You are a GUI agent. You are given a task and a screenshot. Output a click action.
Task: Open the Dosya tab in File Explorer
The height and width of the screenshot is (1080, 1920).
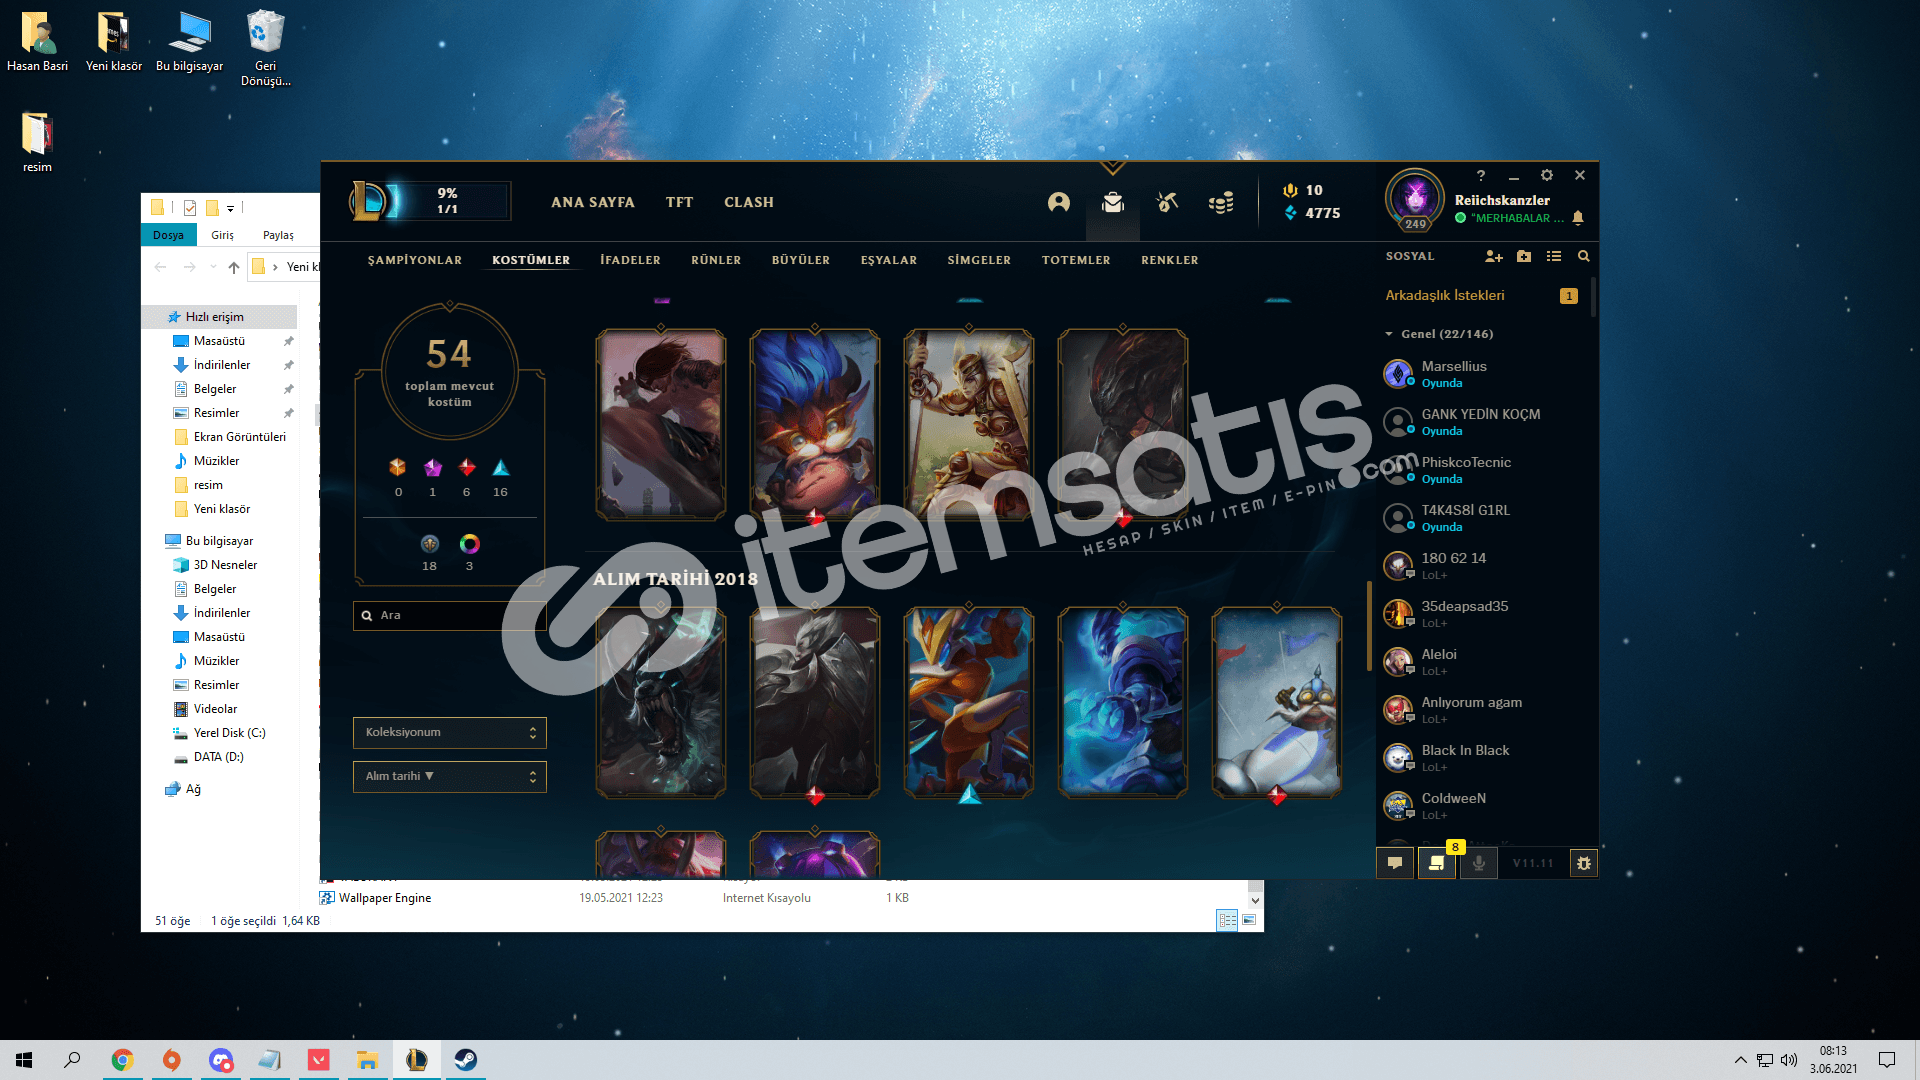coord(168,235)
